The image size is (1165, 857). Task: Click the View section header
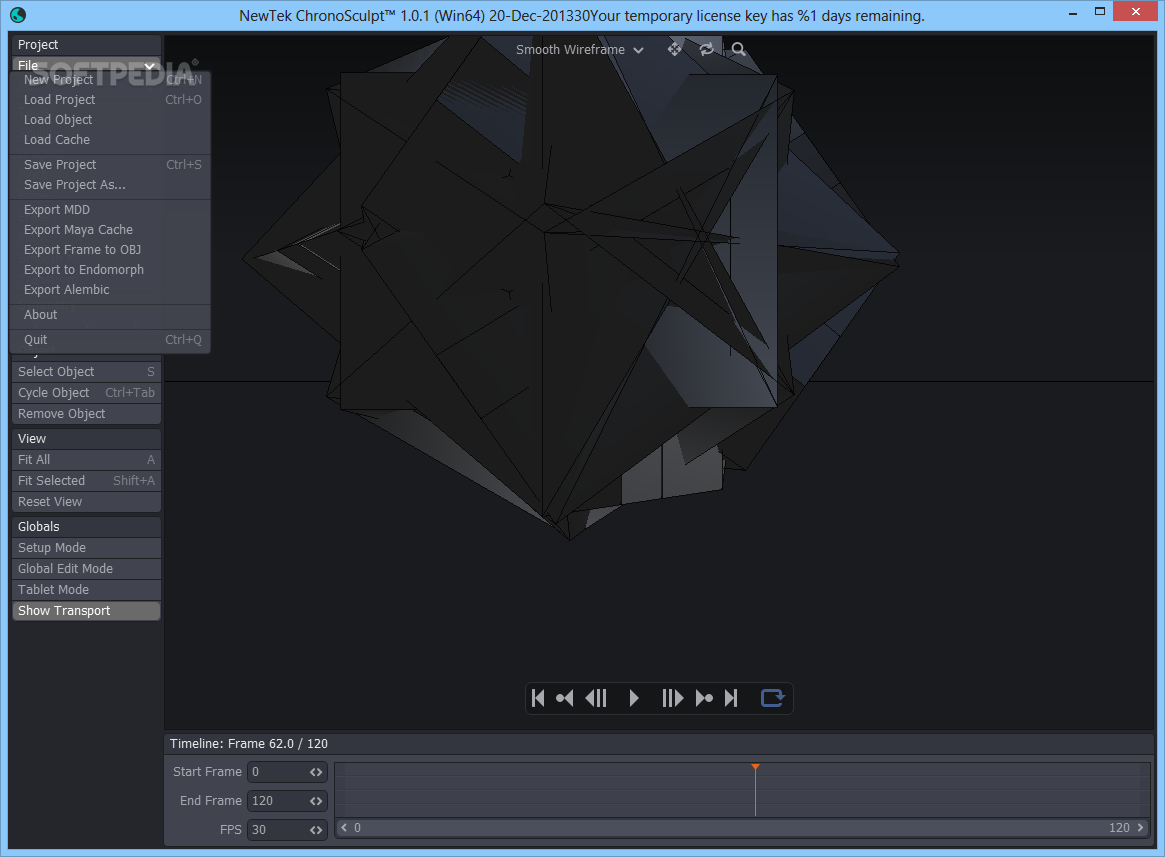(86, 439)
